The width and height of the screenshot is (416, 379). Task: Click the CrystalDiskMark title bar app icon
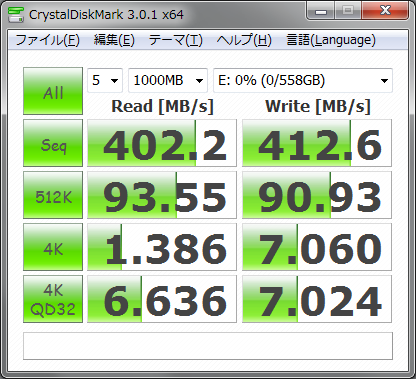pyautogui.click(x=16, y=14)
